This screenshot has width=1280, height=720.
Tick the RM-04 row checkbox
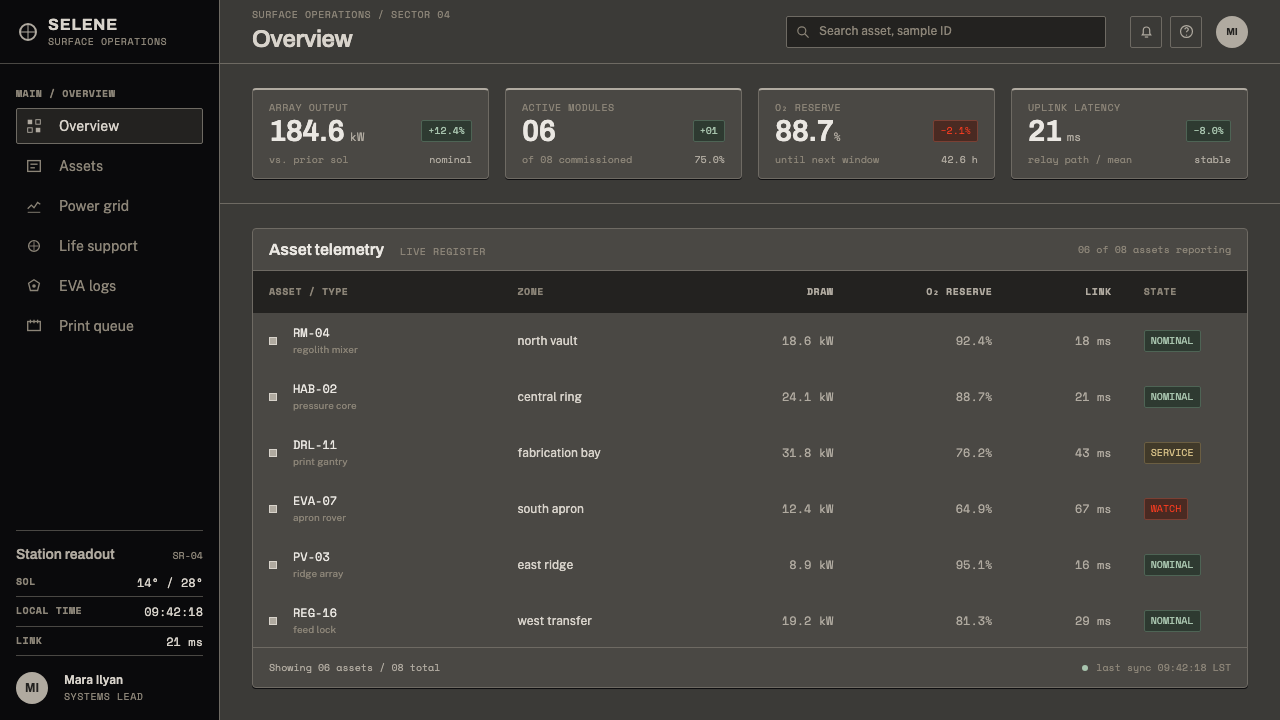(x=273, y=341)
